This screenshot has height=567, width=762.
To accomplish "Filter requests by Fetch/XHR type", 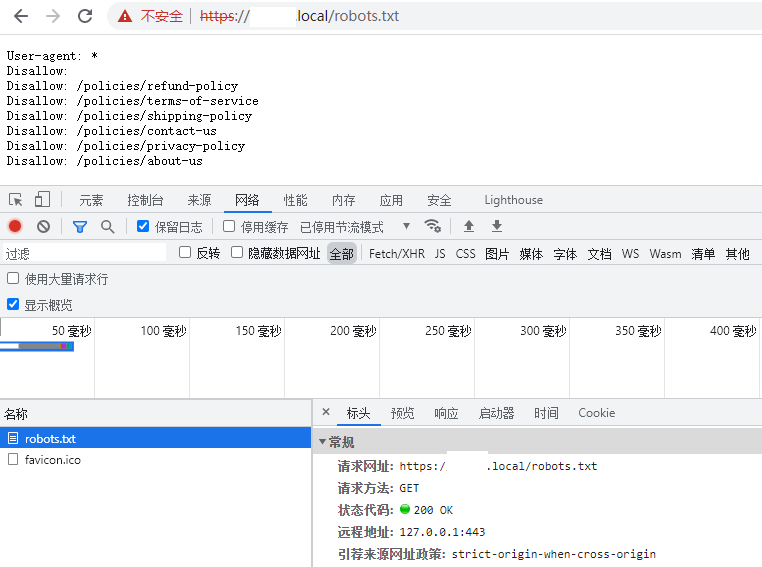I will click(396, 254).
